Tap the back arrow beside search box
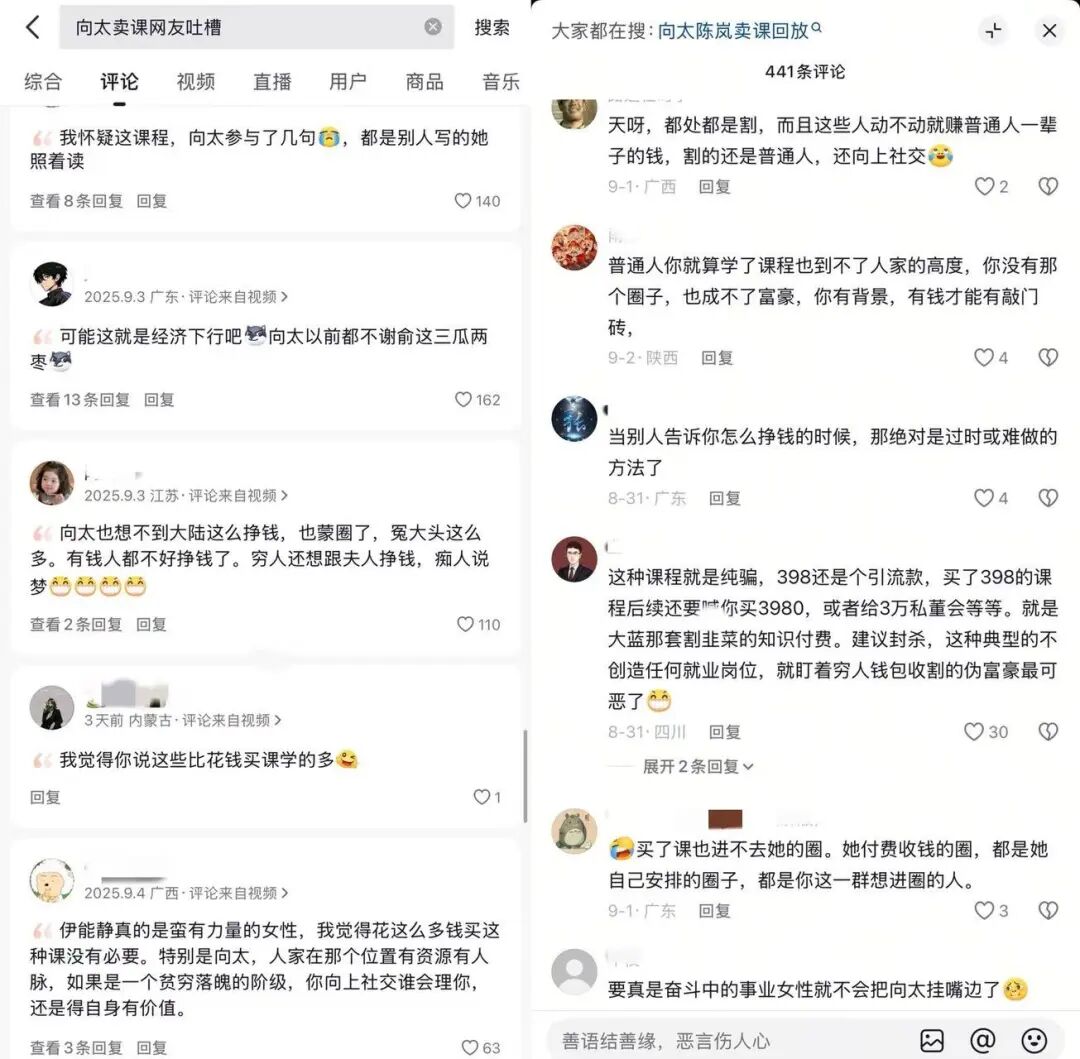This screenshot has height=1059, width=1080. click(32, 28)
